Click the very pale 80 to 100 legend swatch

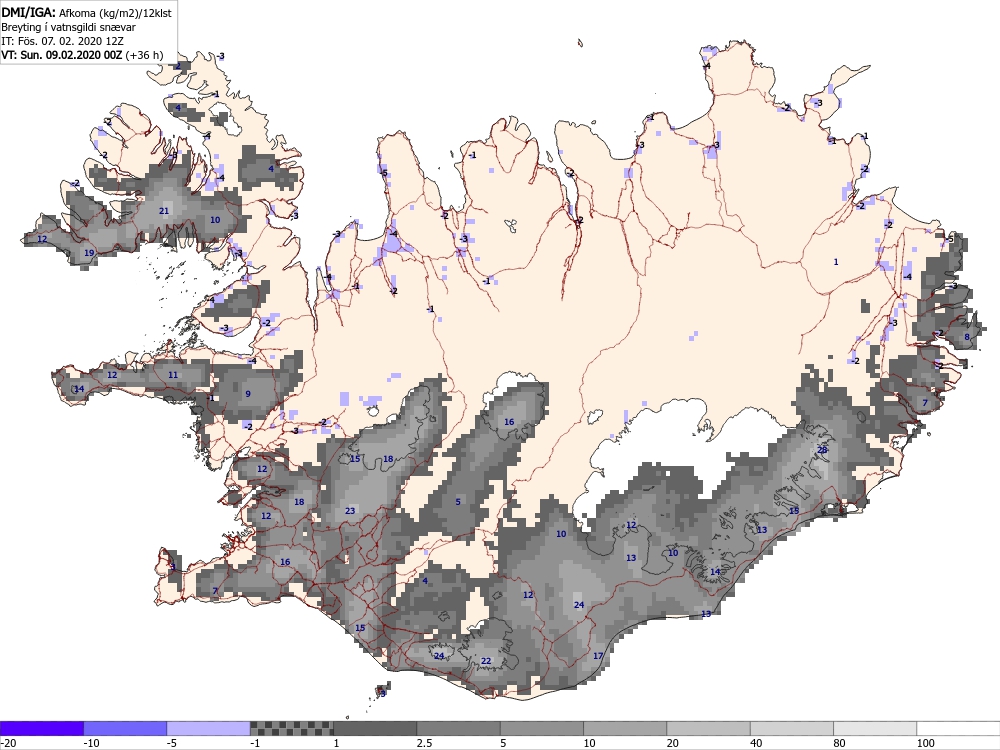click(875, 728)
